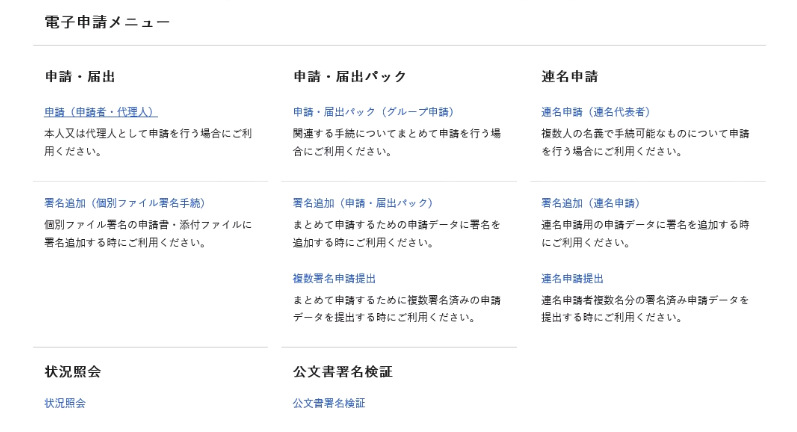Select 署名追加（申請・届出パック） link
This screenshot has height=432, width=797.
[362, 203]
